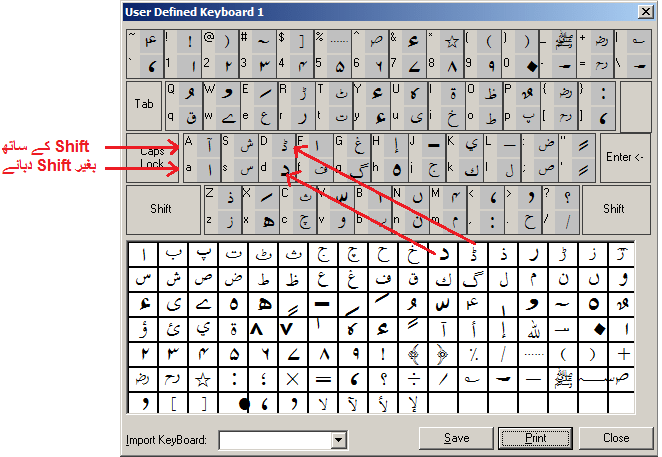The image size is (662, 457).
Task: Select the unshifted l slot showing Lam
Action: click(510, 171)
